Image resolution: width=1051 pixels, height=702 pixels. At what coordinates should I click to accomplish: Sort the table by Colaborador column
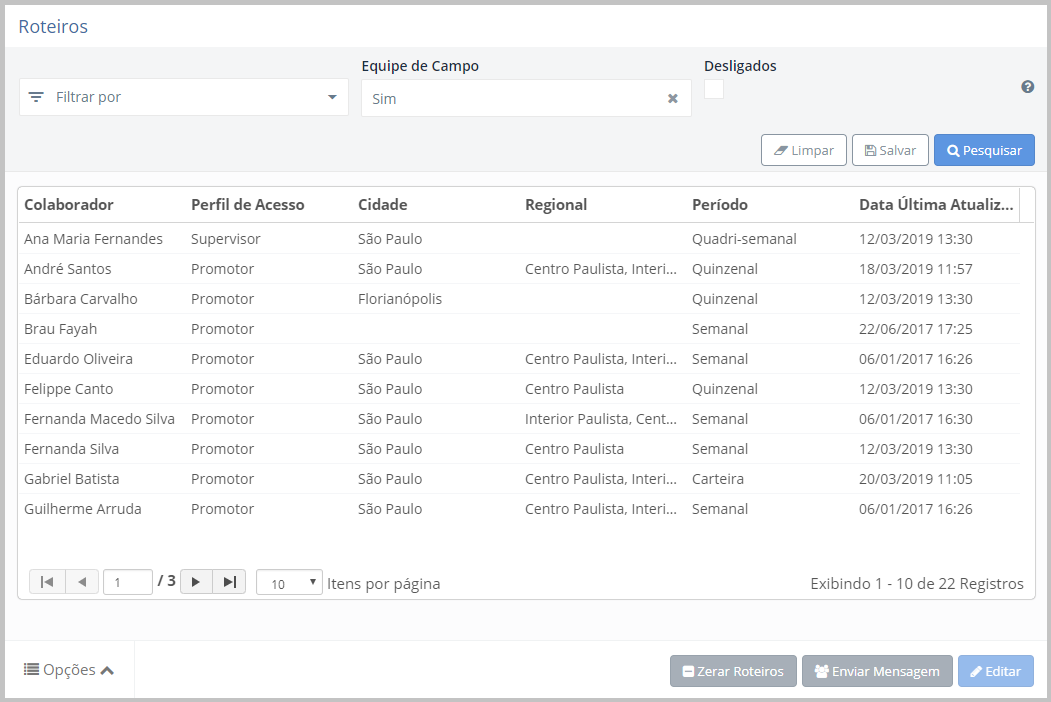[x=69, y=205]
